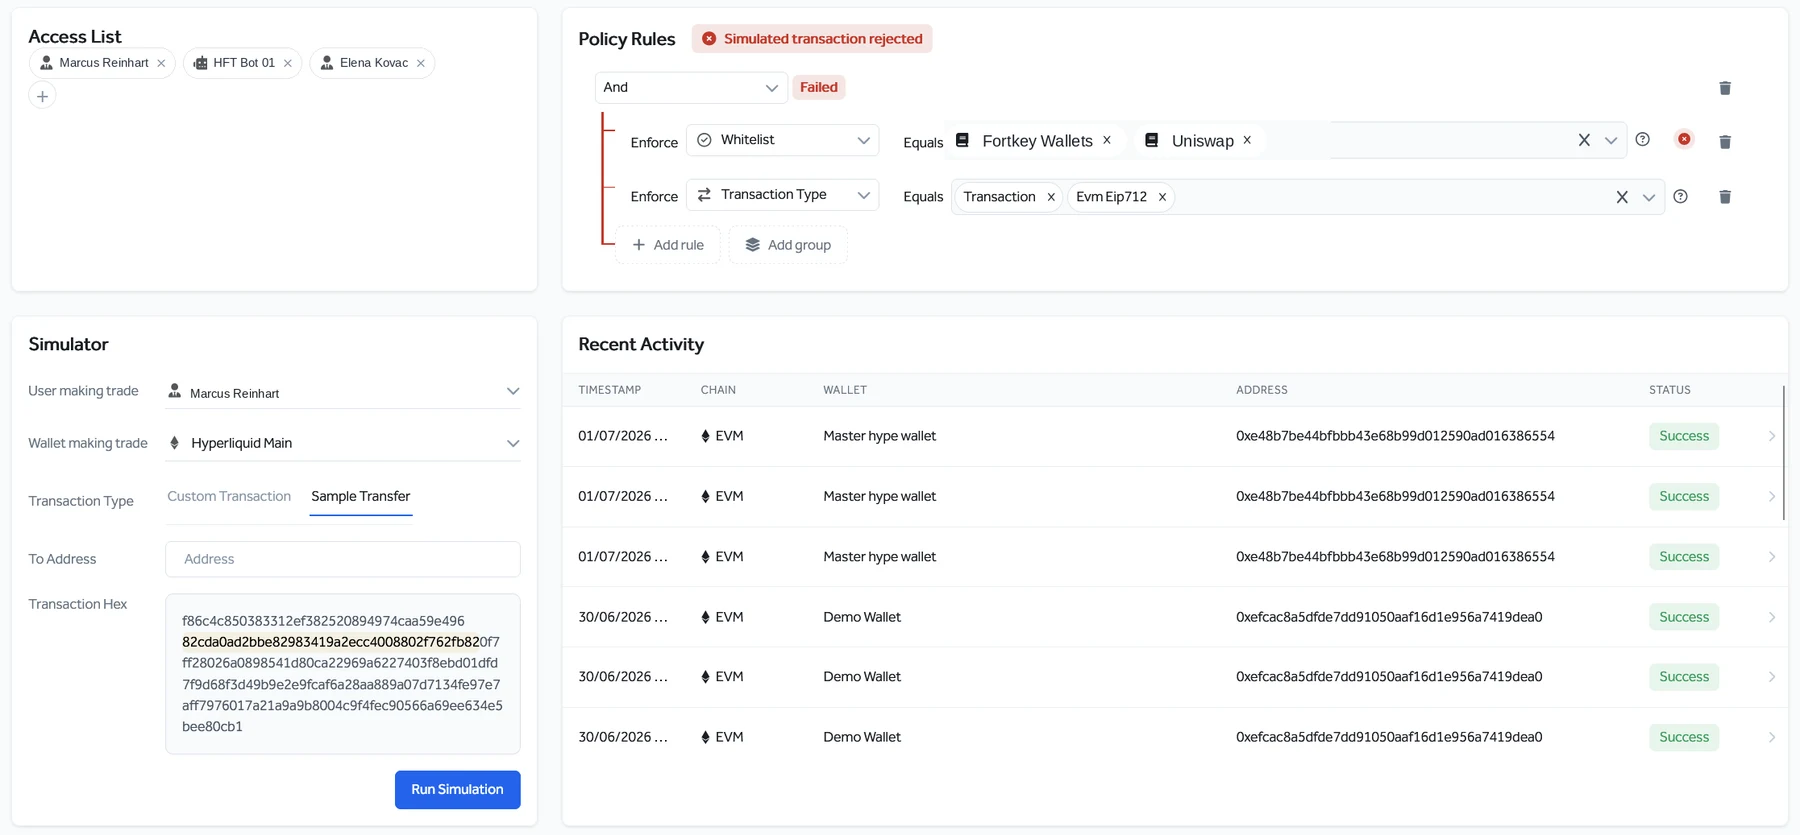Delete the Transaction Type rule

pyautogui.click(x=1725, y=197)
